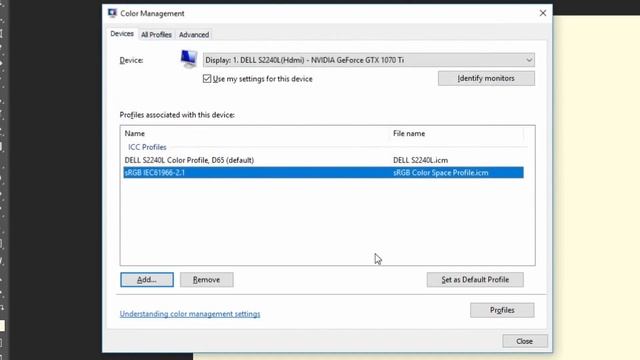640x360 pixels.
Task: Click the Identify monitors button
Action: 486,78
